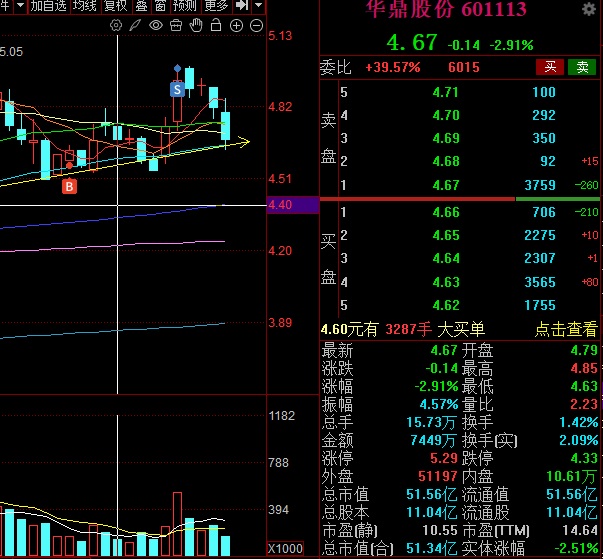Screen dimensions: 603x559
Task: Select sell level 3 price 4.69
Action: [446, 138]
